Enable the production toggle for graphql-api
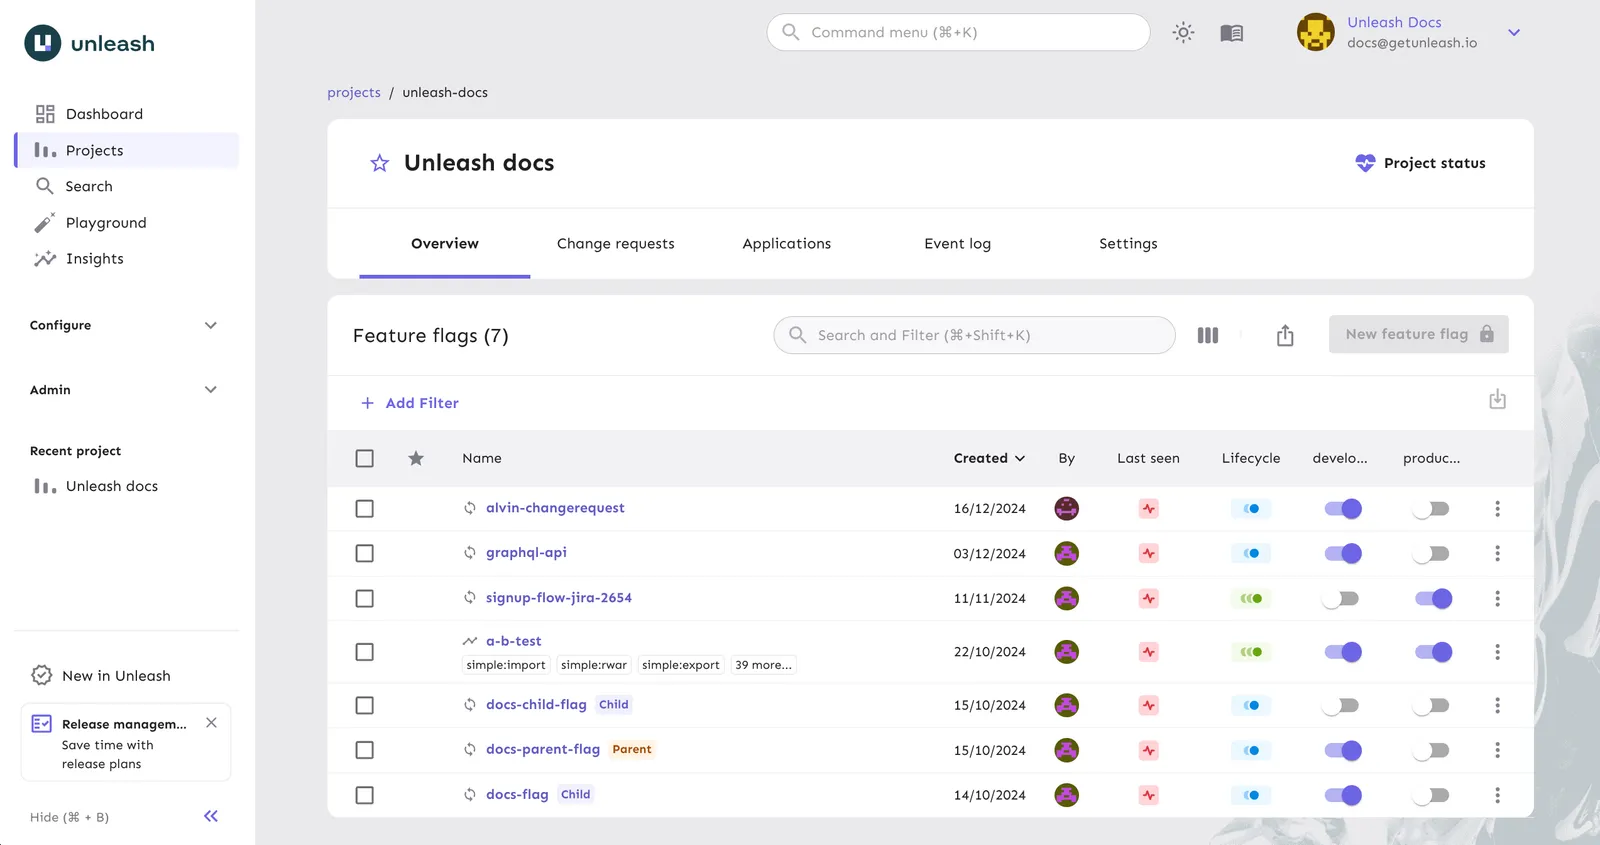 tap(1431, 553)
